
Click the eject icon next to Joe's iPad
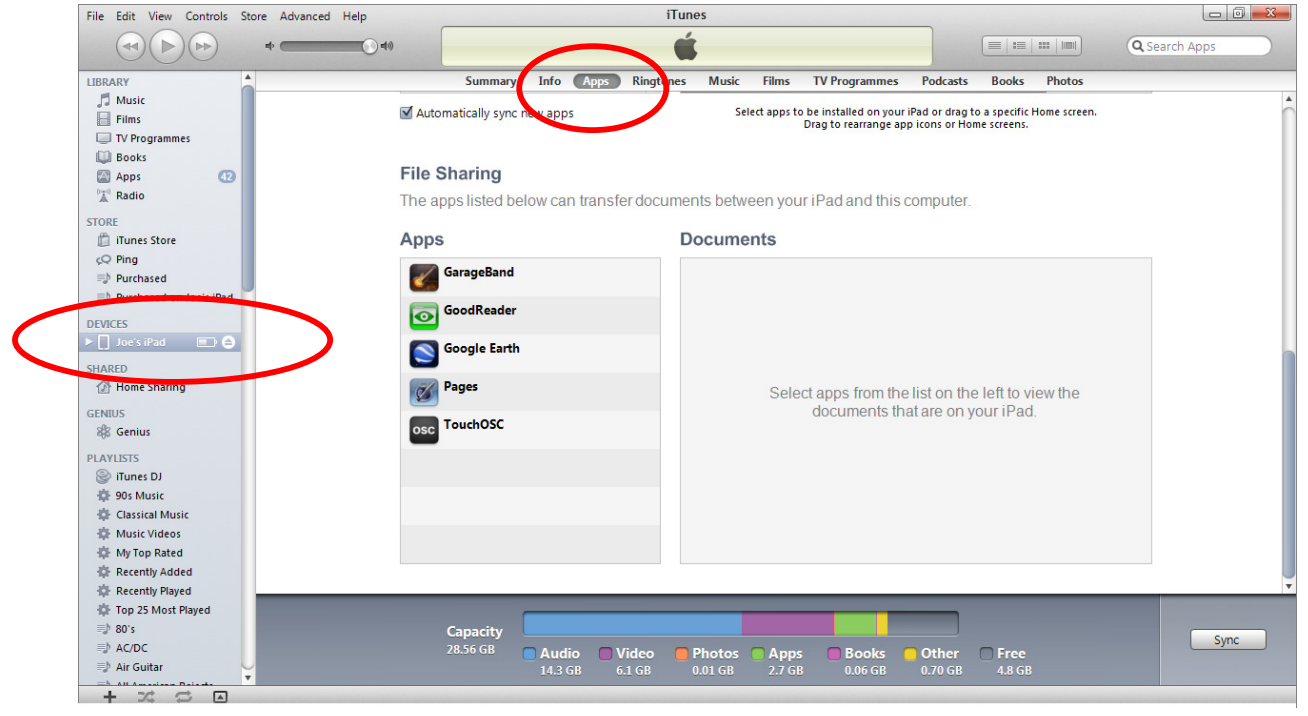click(x=228, y=342)
